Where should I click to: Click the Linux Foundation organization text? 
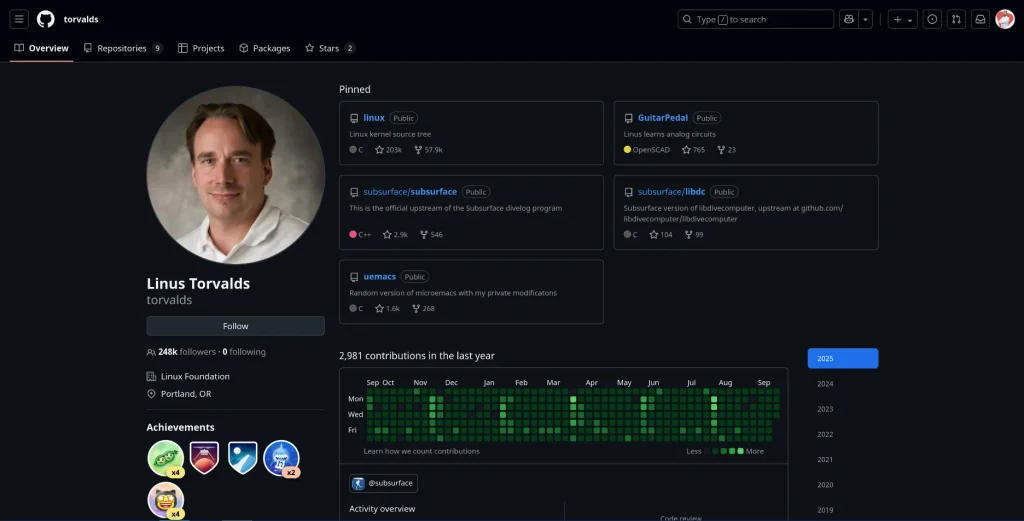tap(195, 377)
